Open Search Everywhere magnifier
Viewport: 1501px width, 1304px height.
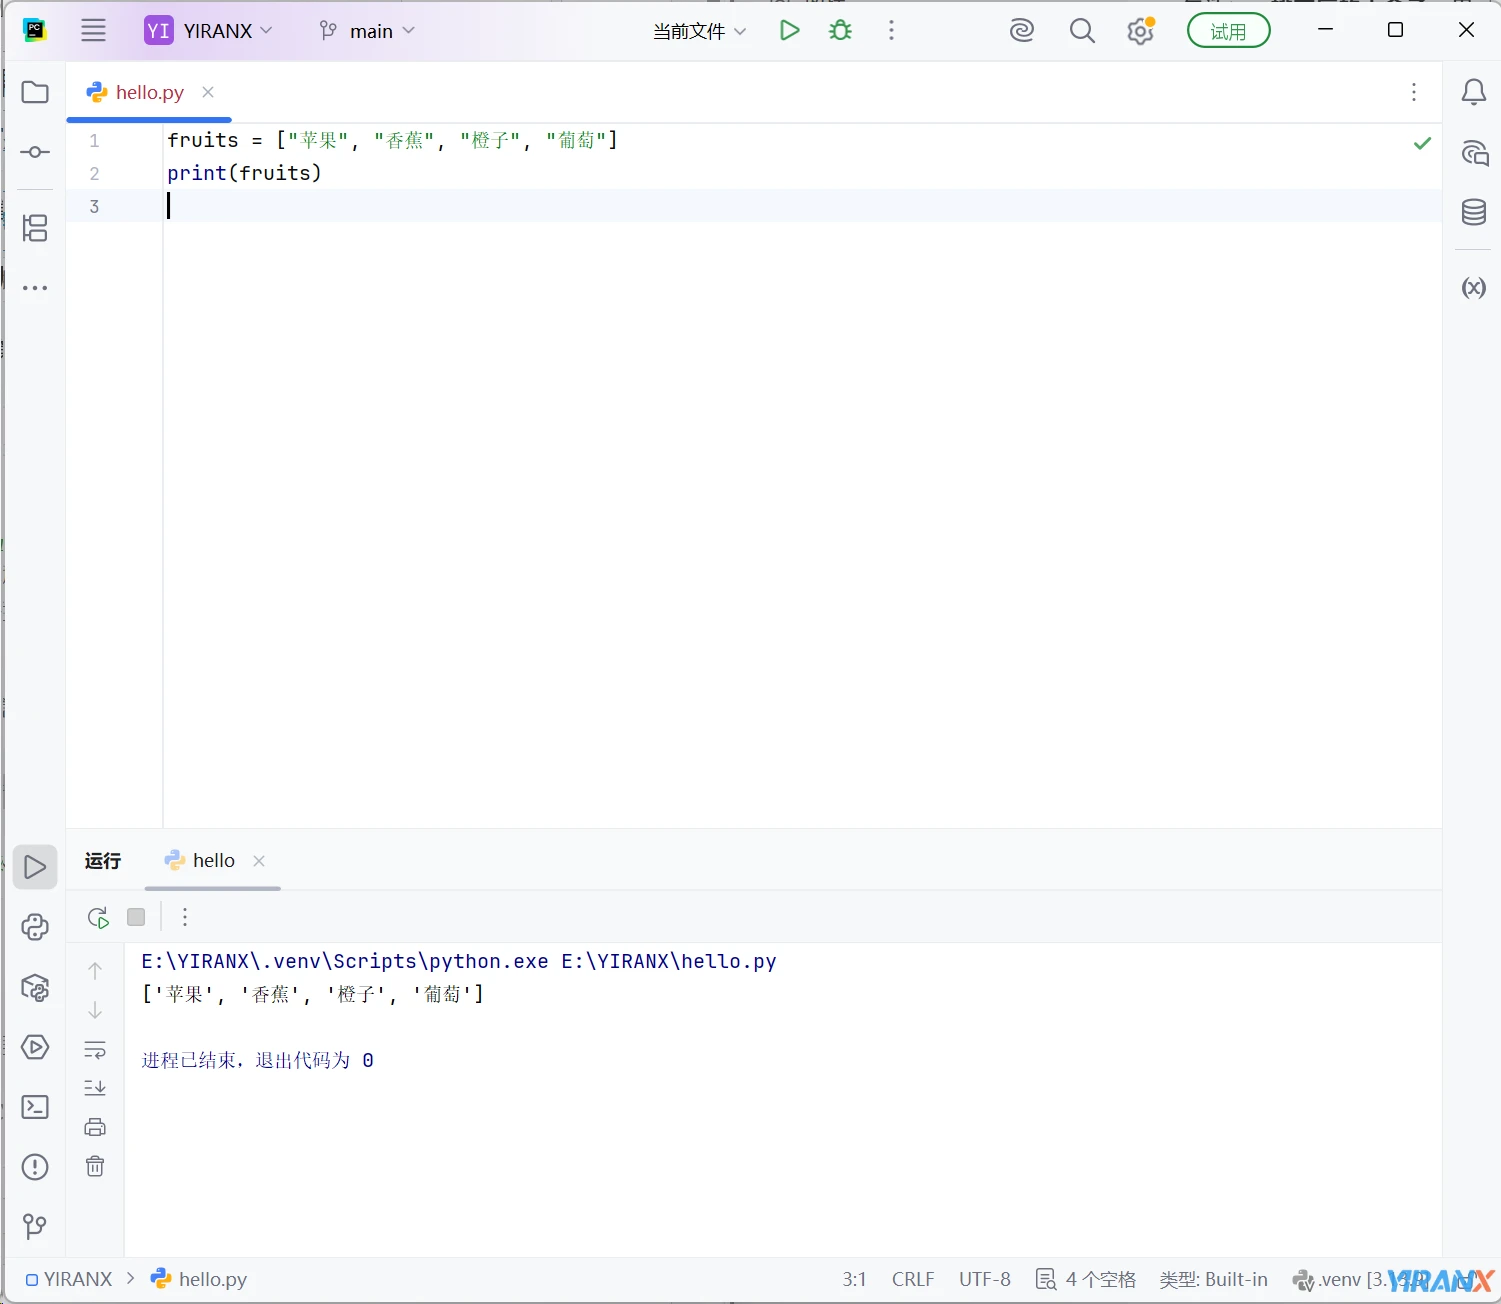click(1082, 31)
